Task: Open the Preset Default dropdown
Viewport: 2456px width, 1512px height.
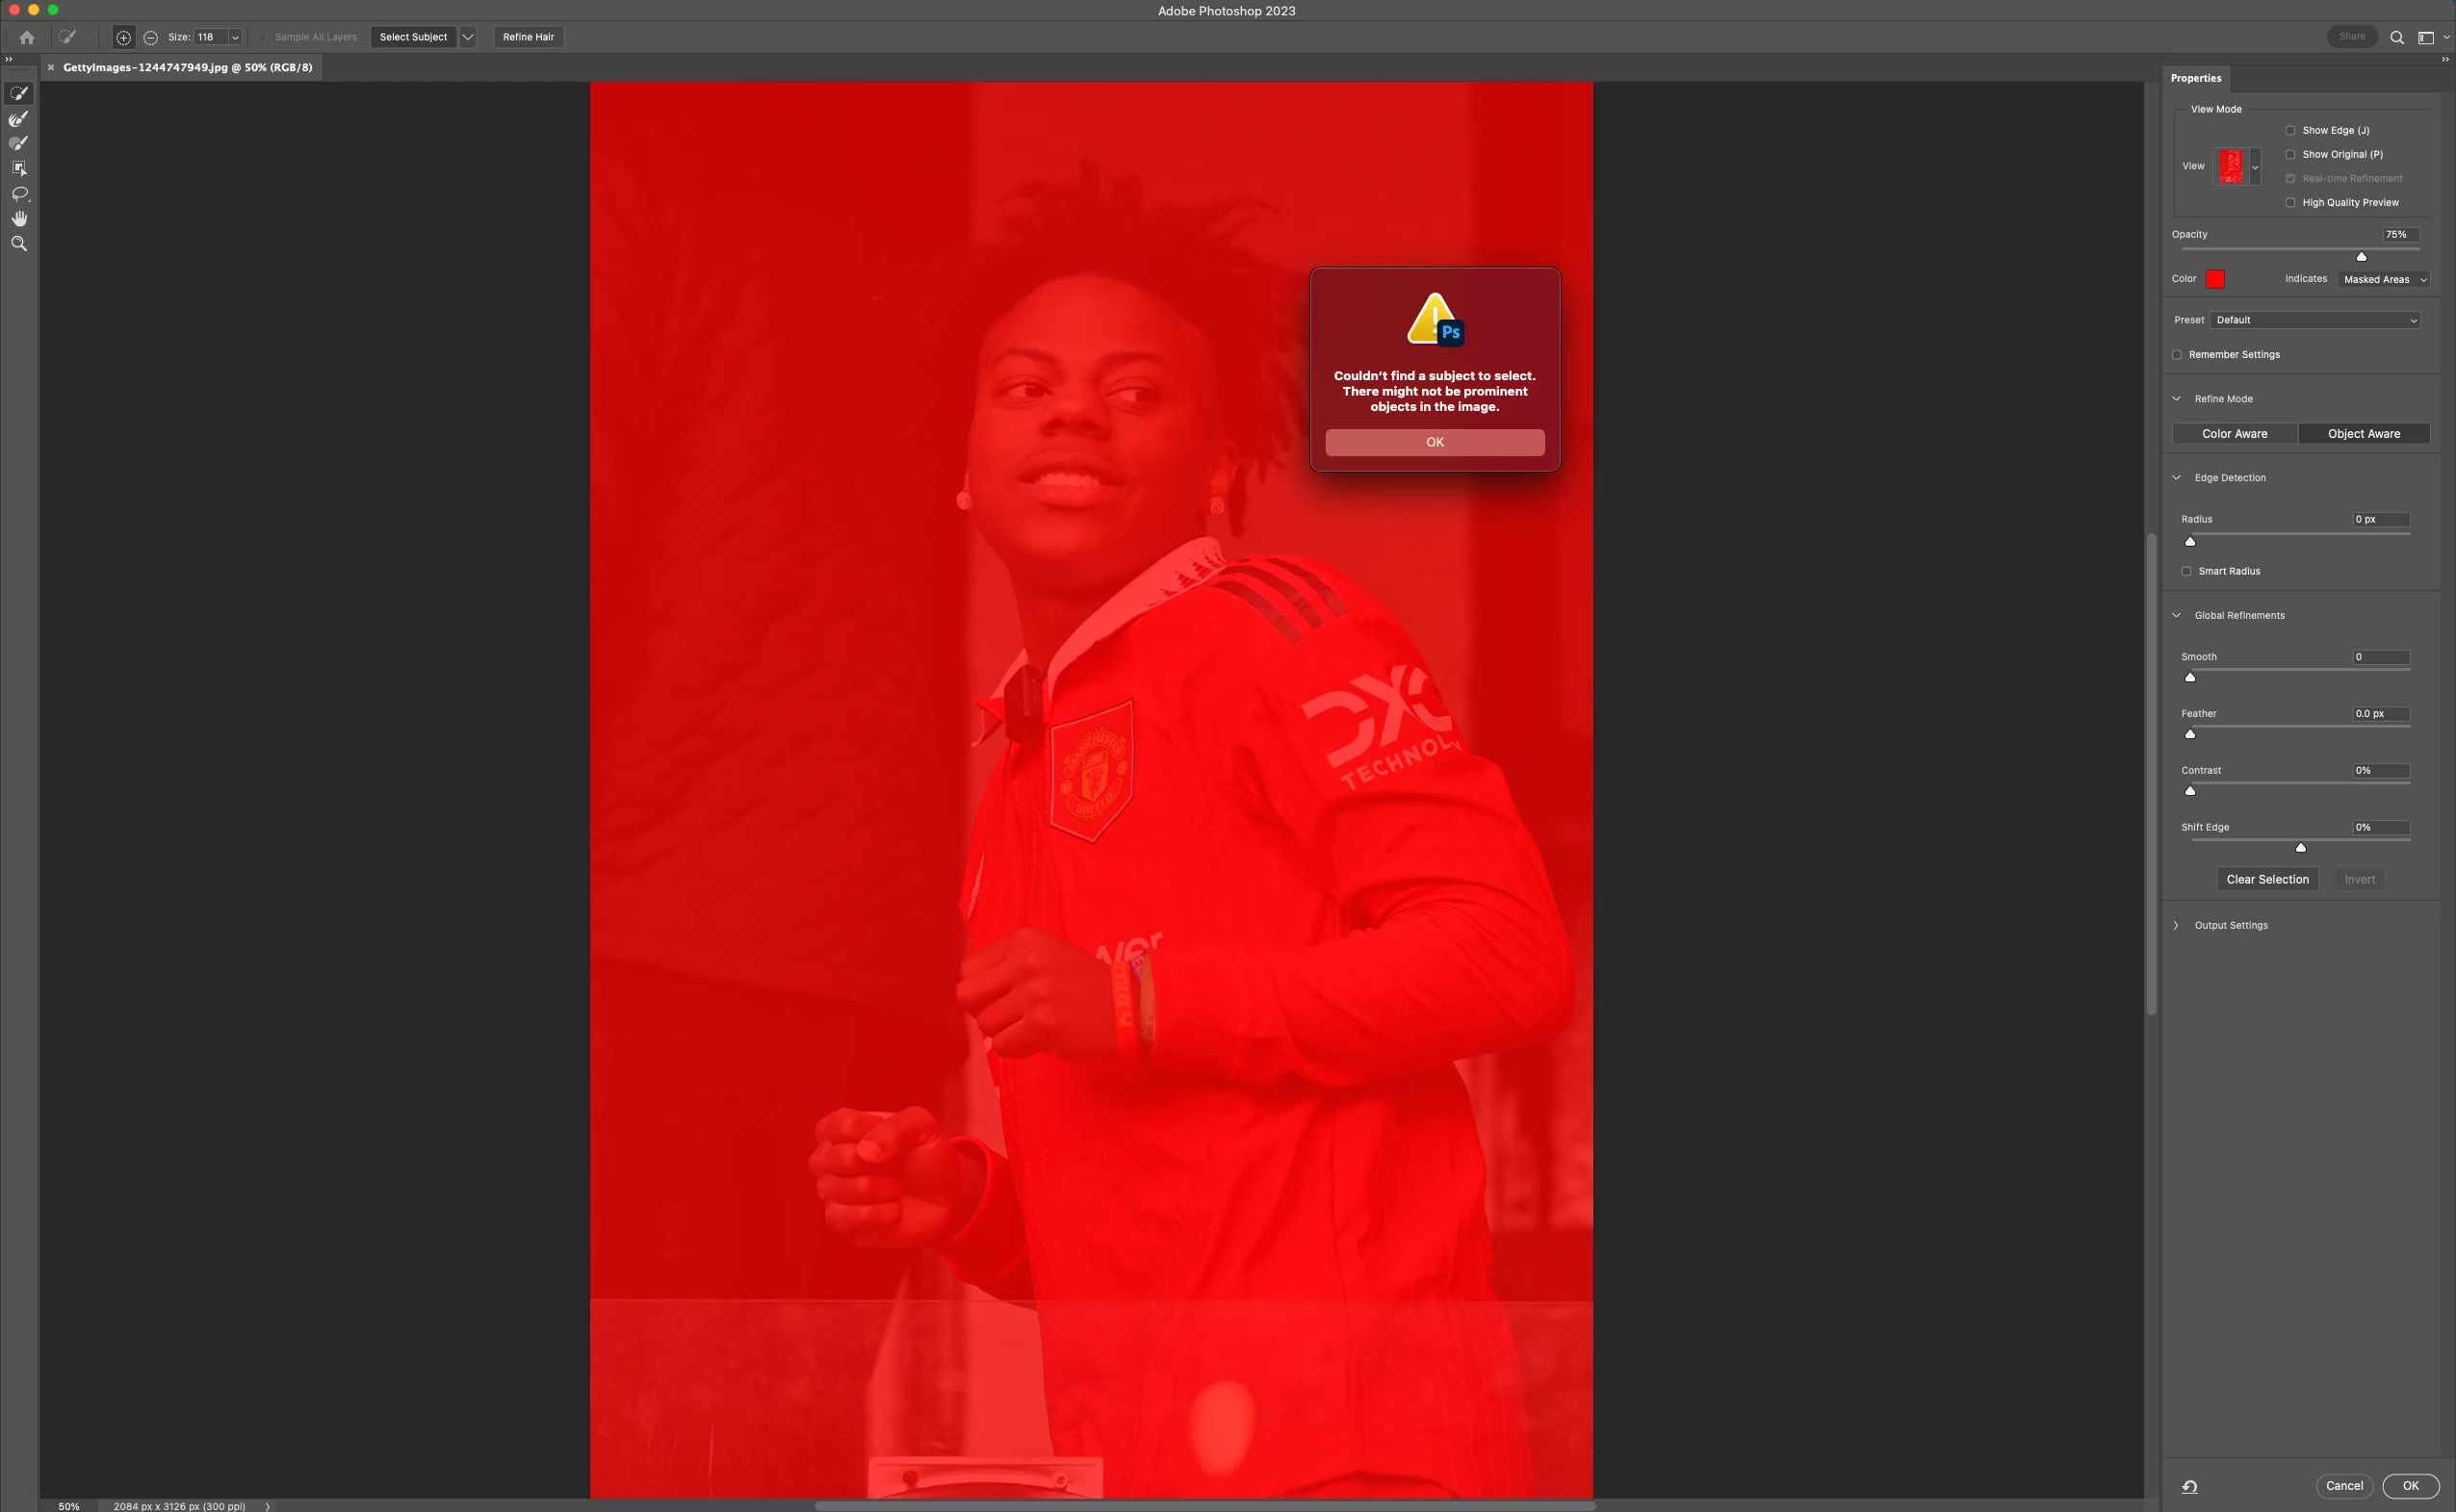Action: tap(2315, 320)
